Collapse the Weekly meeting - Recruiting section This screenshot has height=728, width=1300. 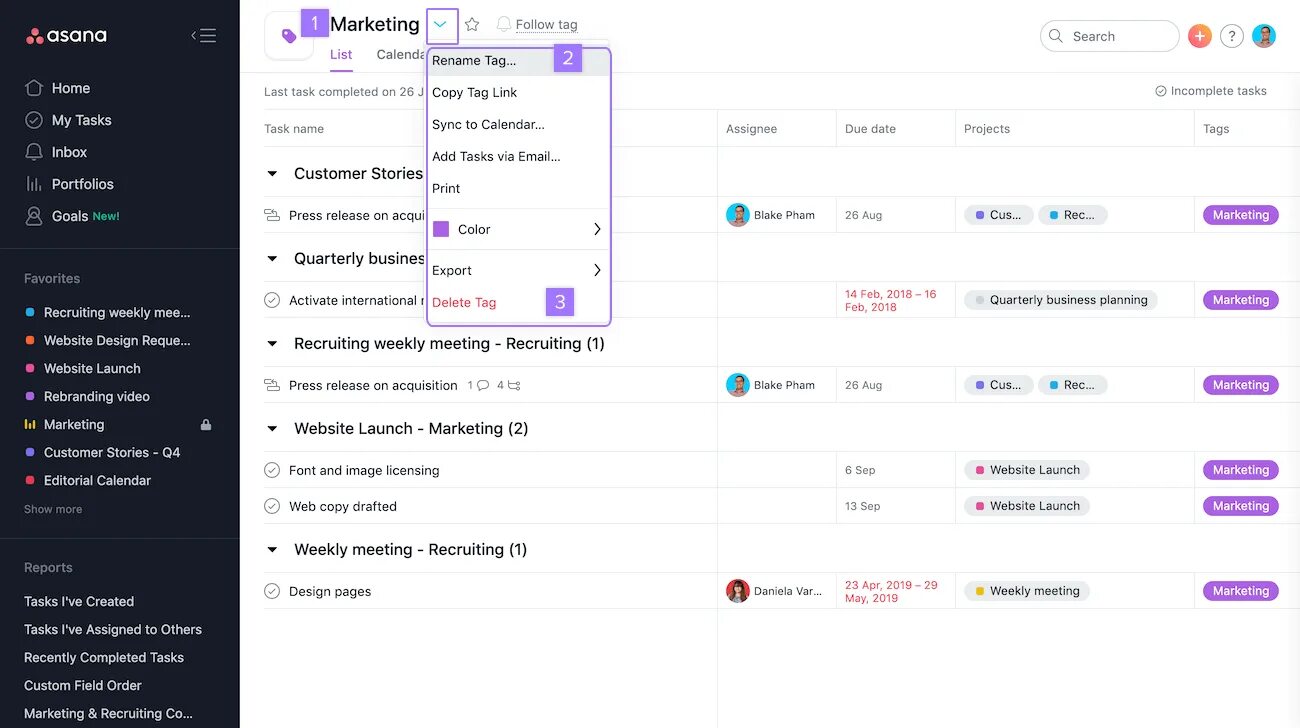point(271,549)
